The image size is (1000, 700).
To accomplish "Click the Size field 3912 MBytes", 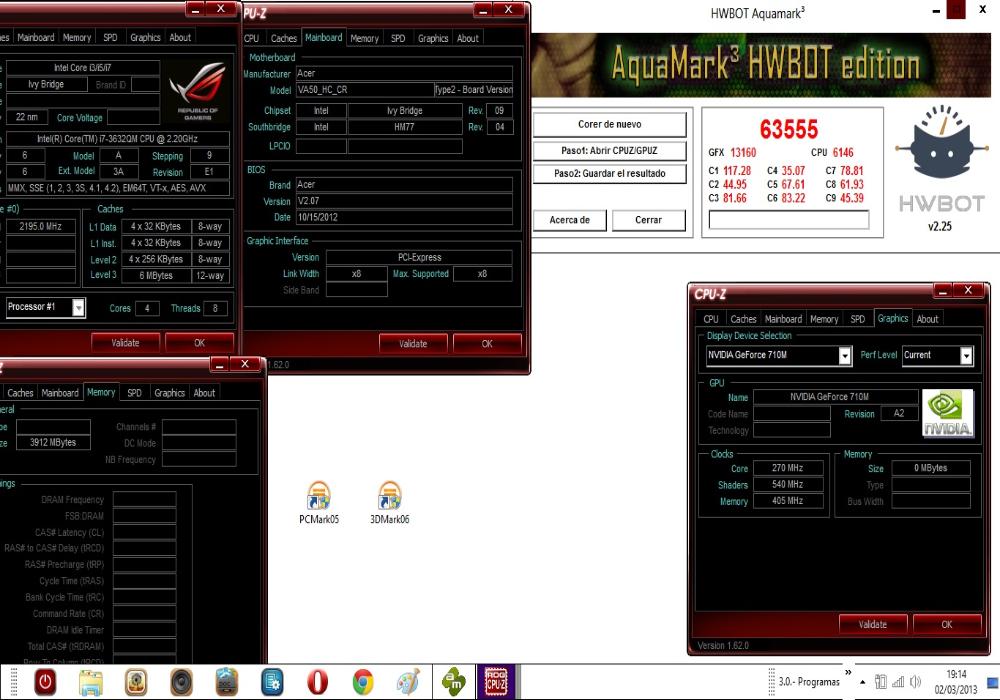I will click(x=53, y=442).
